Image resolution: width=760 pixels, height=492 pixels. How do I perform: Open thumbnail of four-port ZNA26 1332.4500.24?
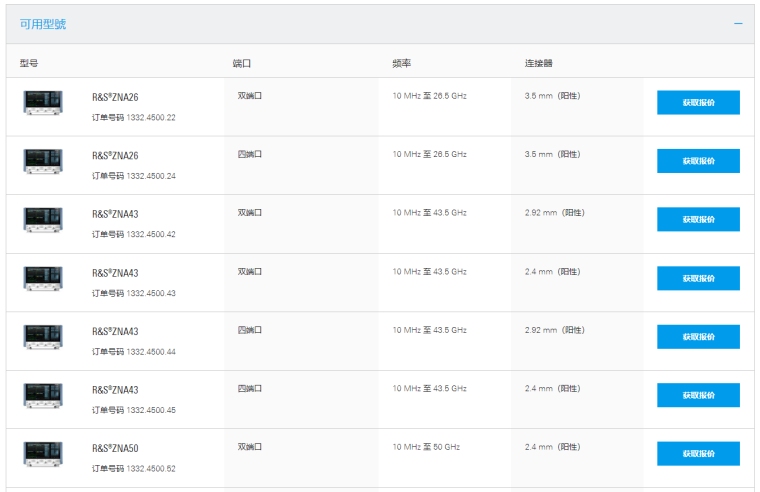(x=43, y=161)
